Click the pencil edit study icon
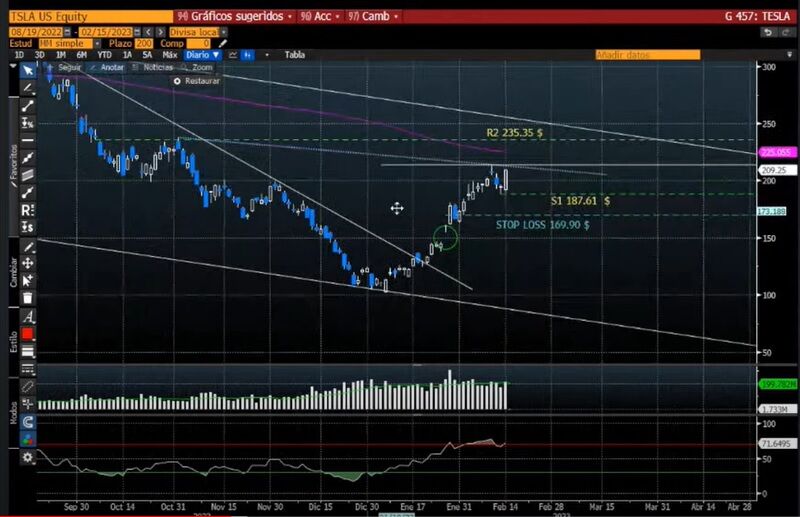The height and width of the screenshot is (517, 800). coord(222,43)
